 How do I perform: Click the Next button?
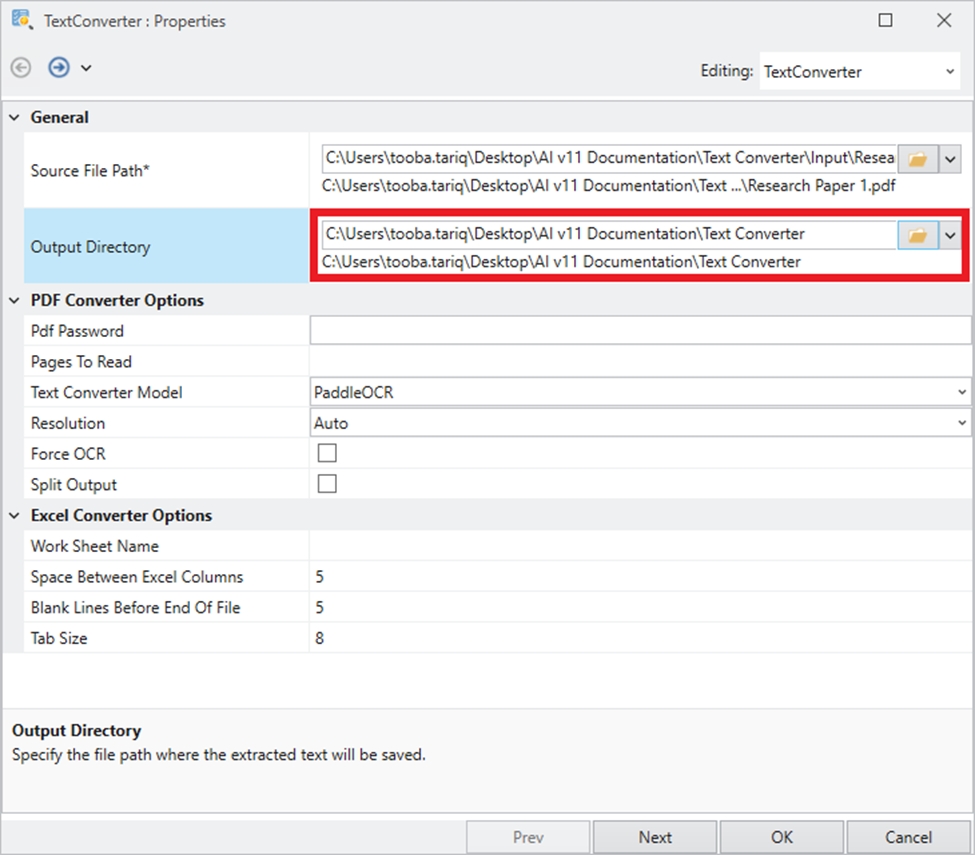(x=655, y=837)
